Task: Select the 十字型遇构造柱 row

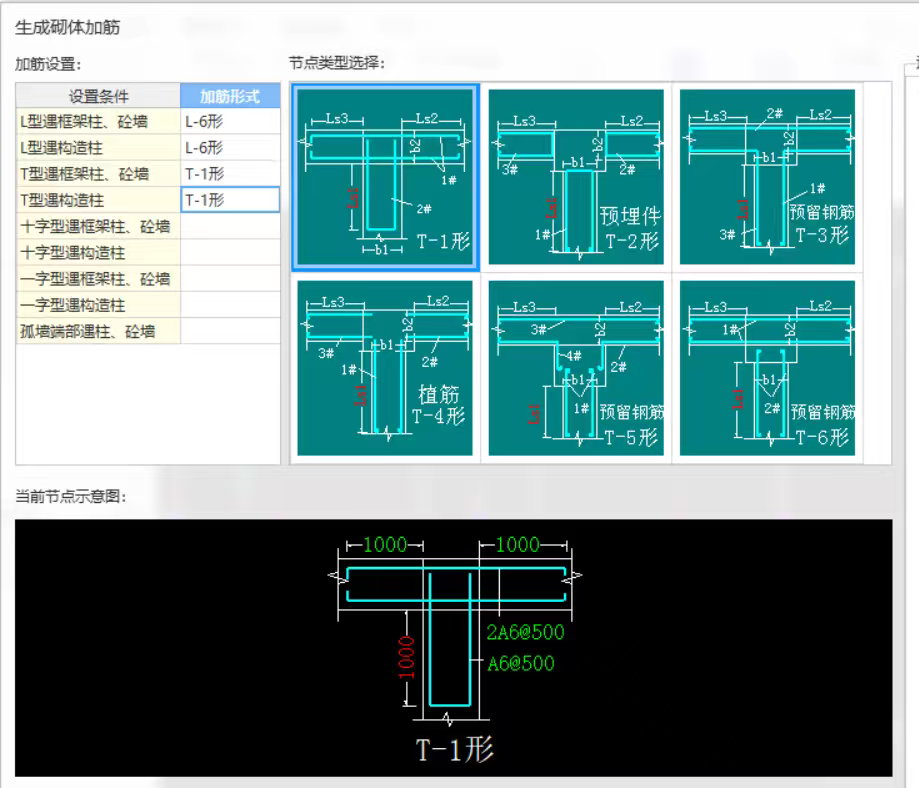Action: [95, 252]
